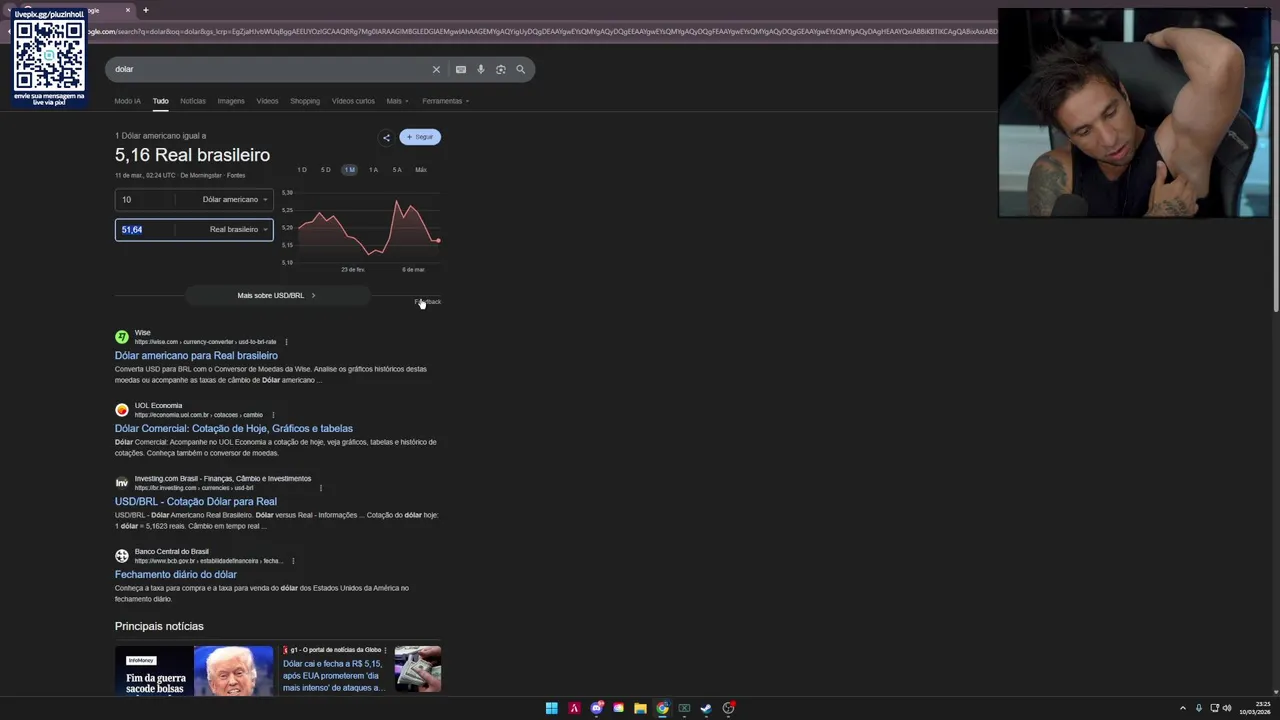Open the g1 news money photo thumbnail

[417, 669]
